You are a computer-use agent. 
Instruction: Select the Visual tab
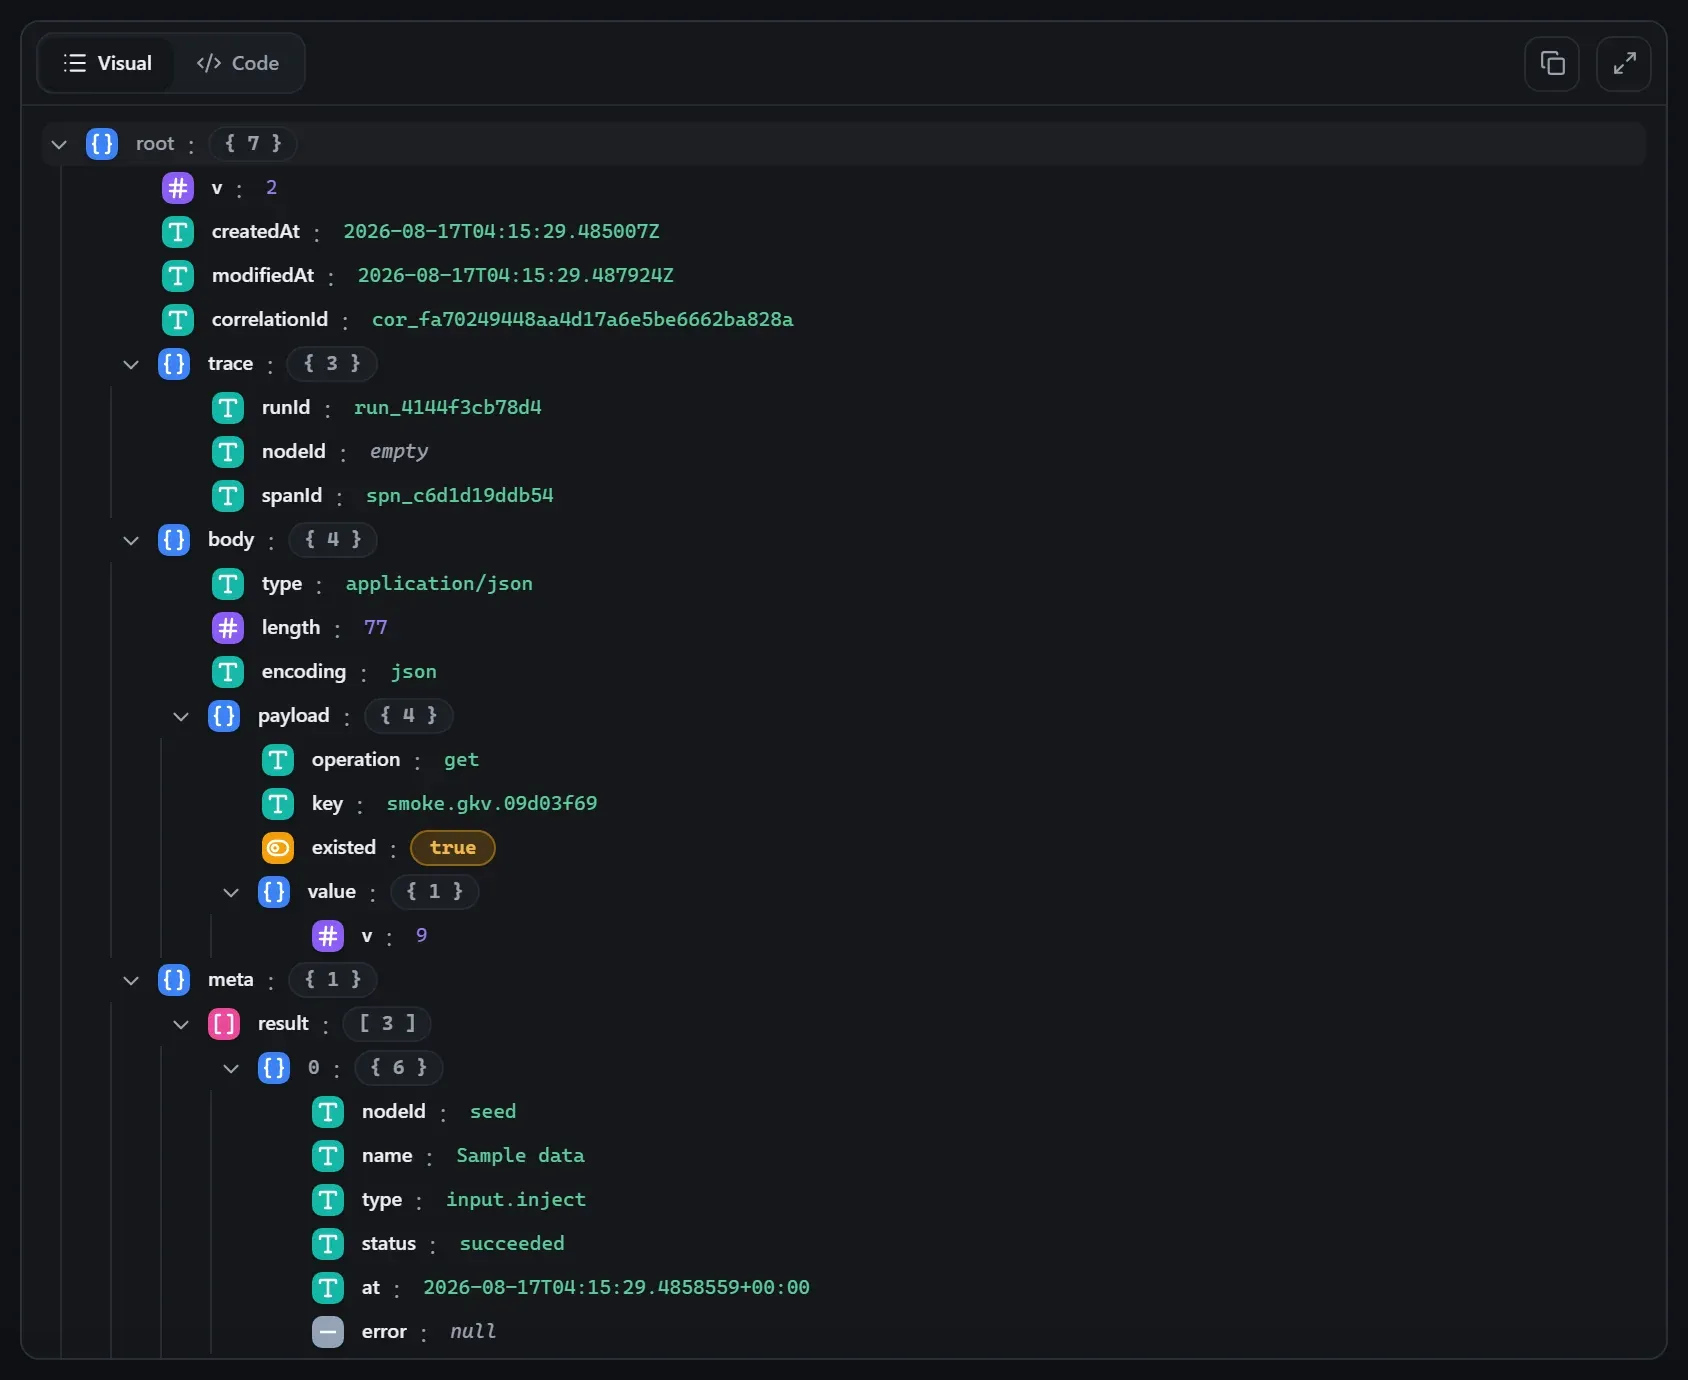[x=107, y=63]
